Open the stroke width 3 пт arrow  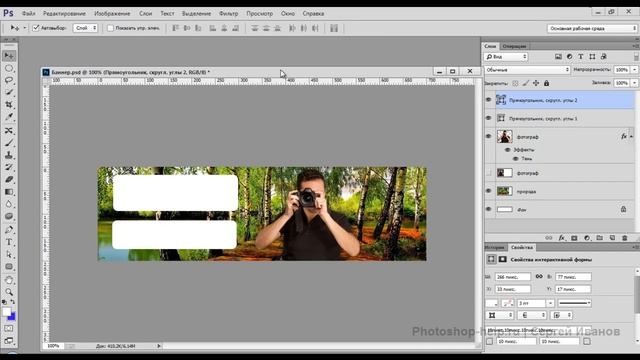pos(550,303)
